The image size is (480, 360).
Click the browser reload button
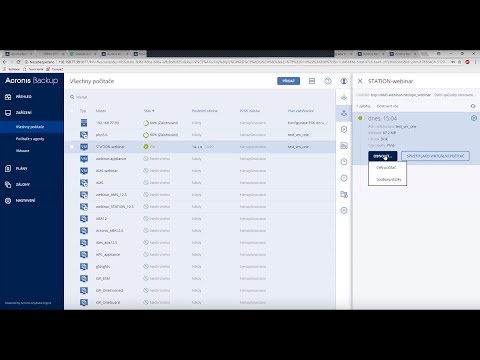pos(18,62)
